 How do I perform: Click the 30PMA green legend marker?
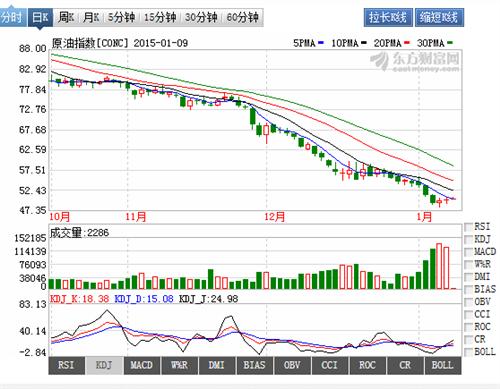[450, 43]
